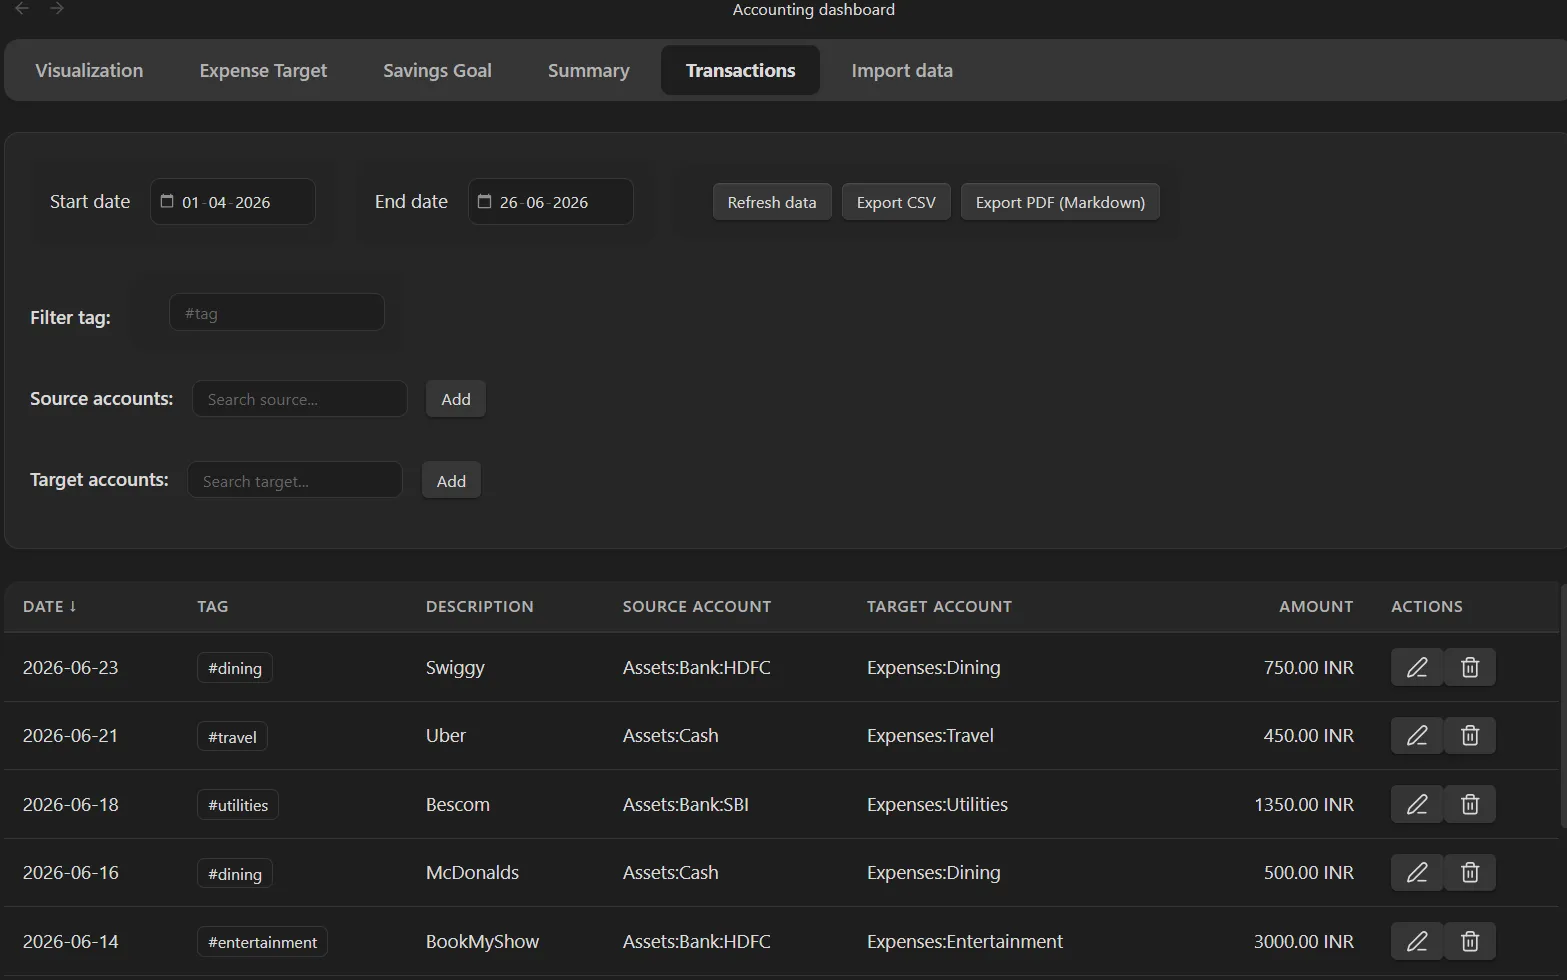Click the 1350.00 INR amount

click(x=1304, y=804)
